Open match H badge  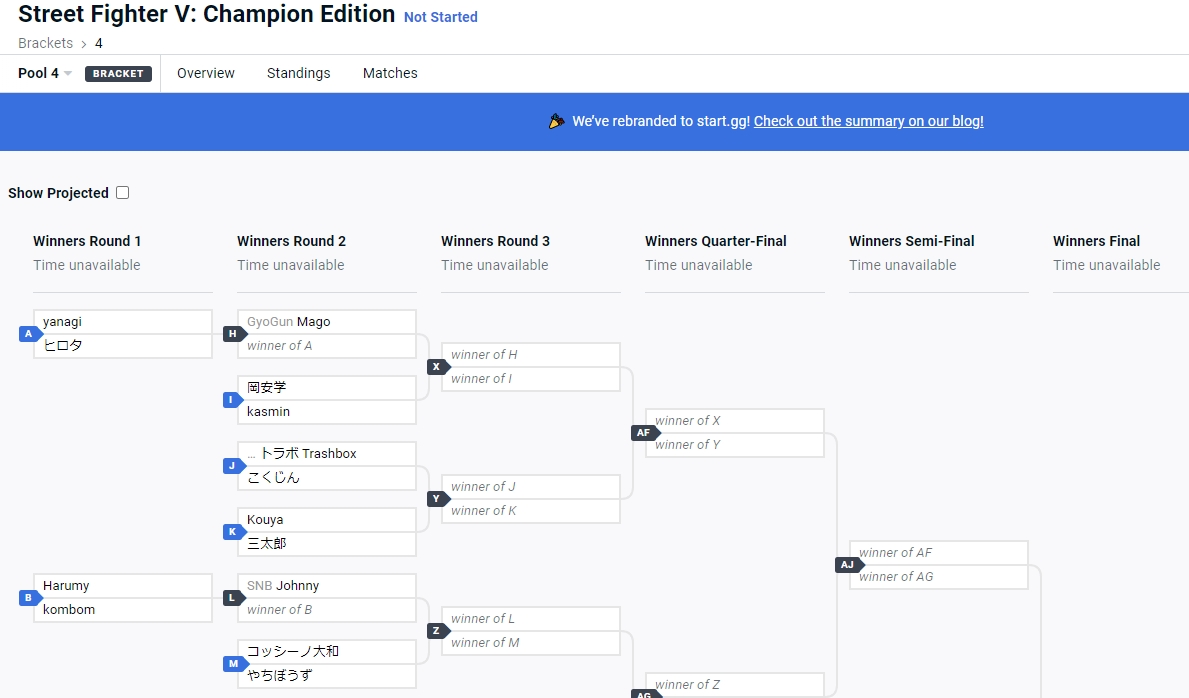234,334
